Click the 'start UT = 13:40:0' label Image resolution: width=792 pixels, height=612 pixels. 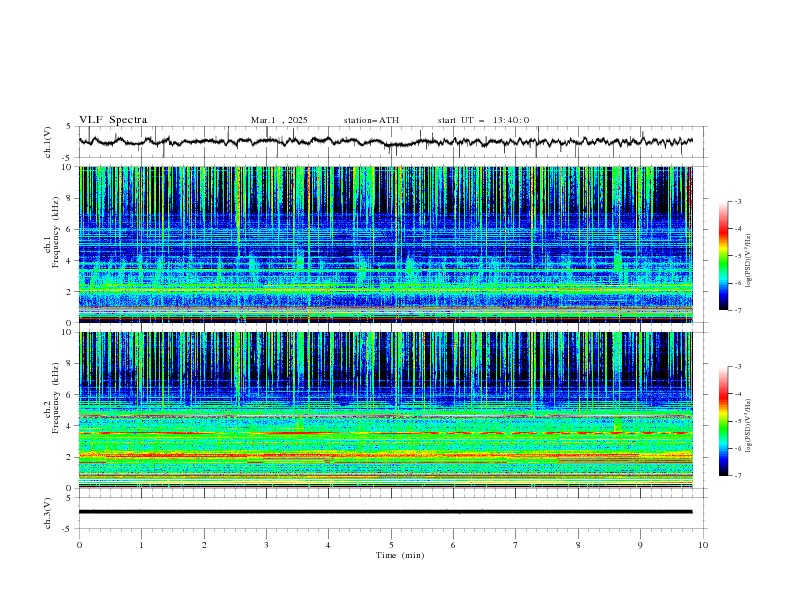[483, 120]
